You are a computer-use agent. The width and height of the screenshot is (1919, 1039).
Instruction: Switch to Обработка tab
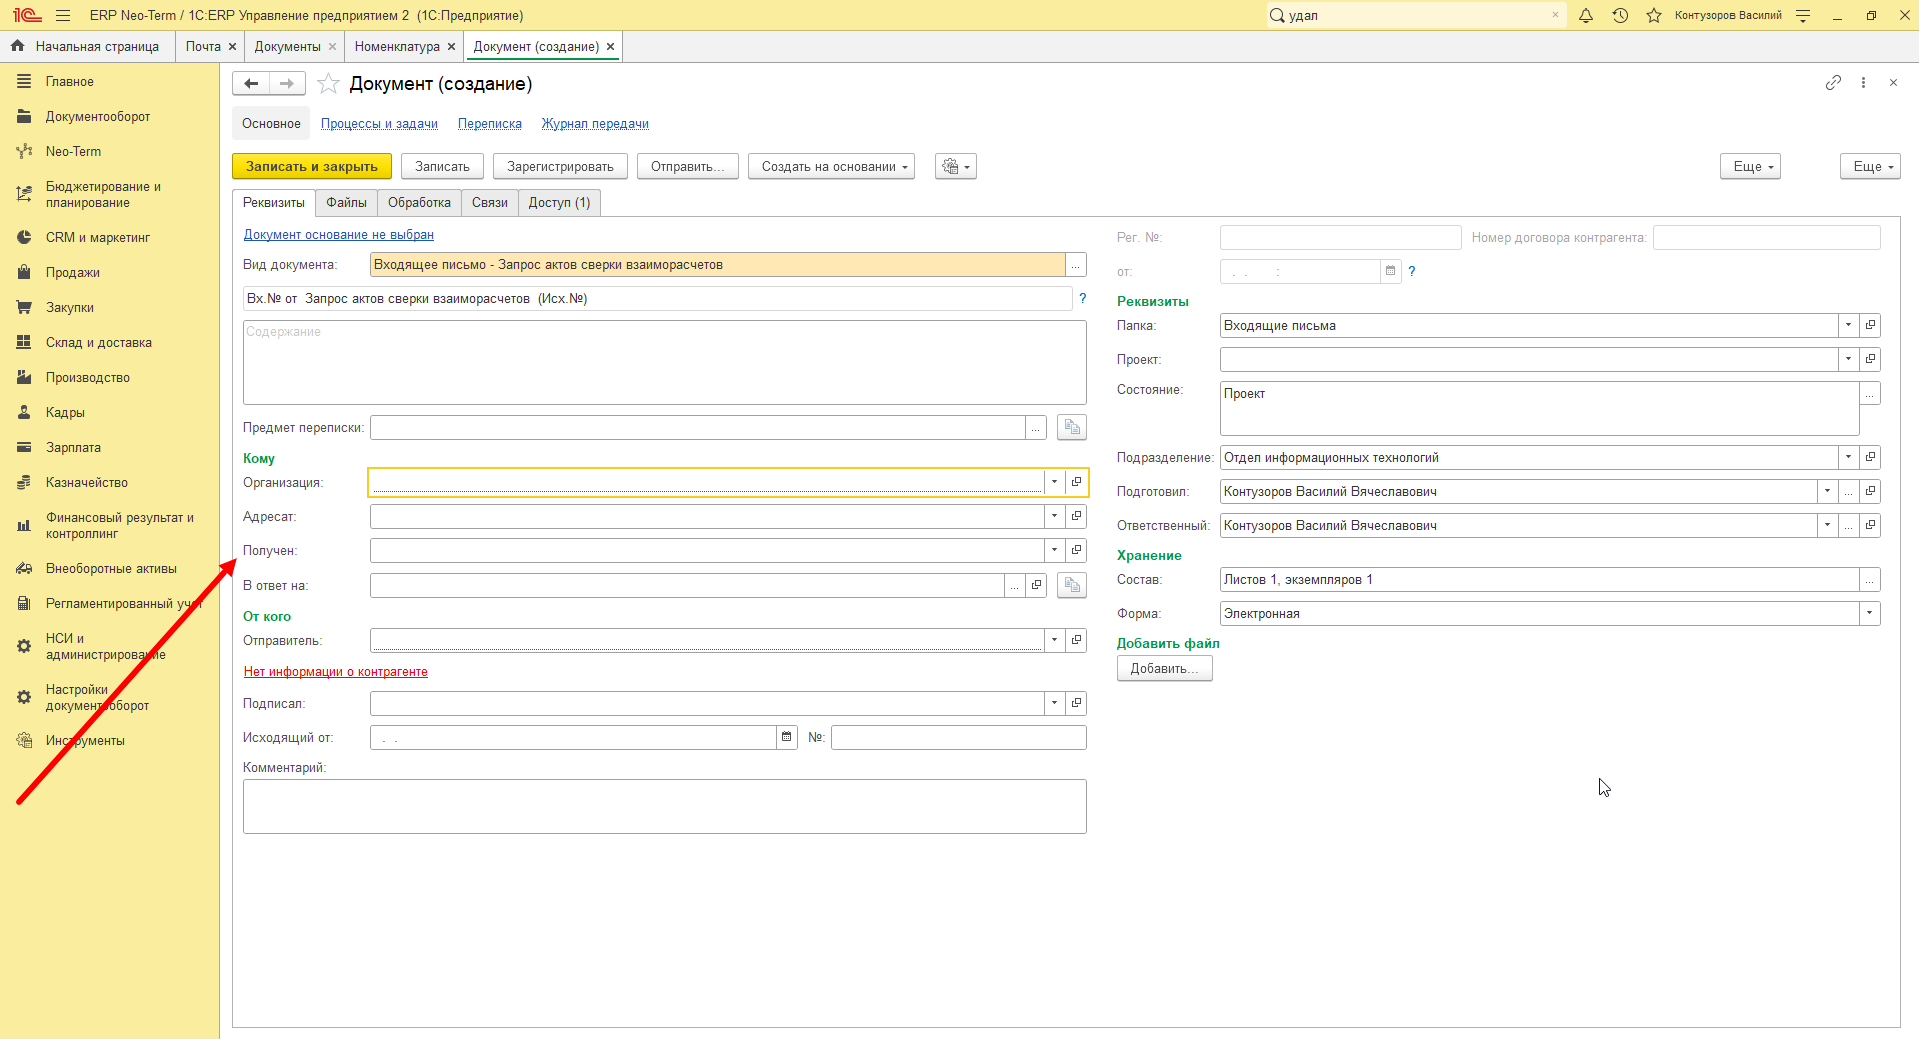click(419, 202)
